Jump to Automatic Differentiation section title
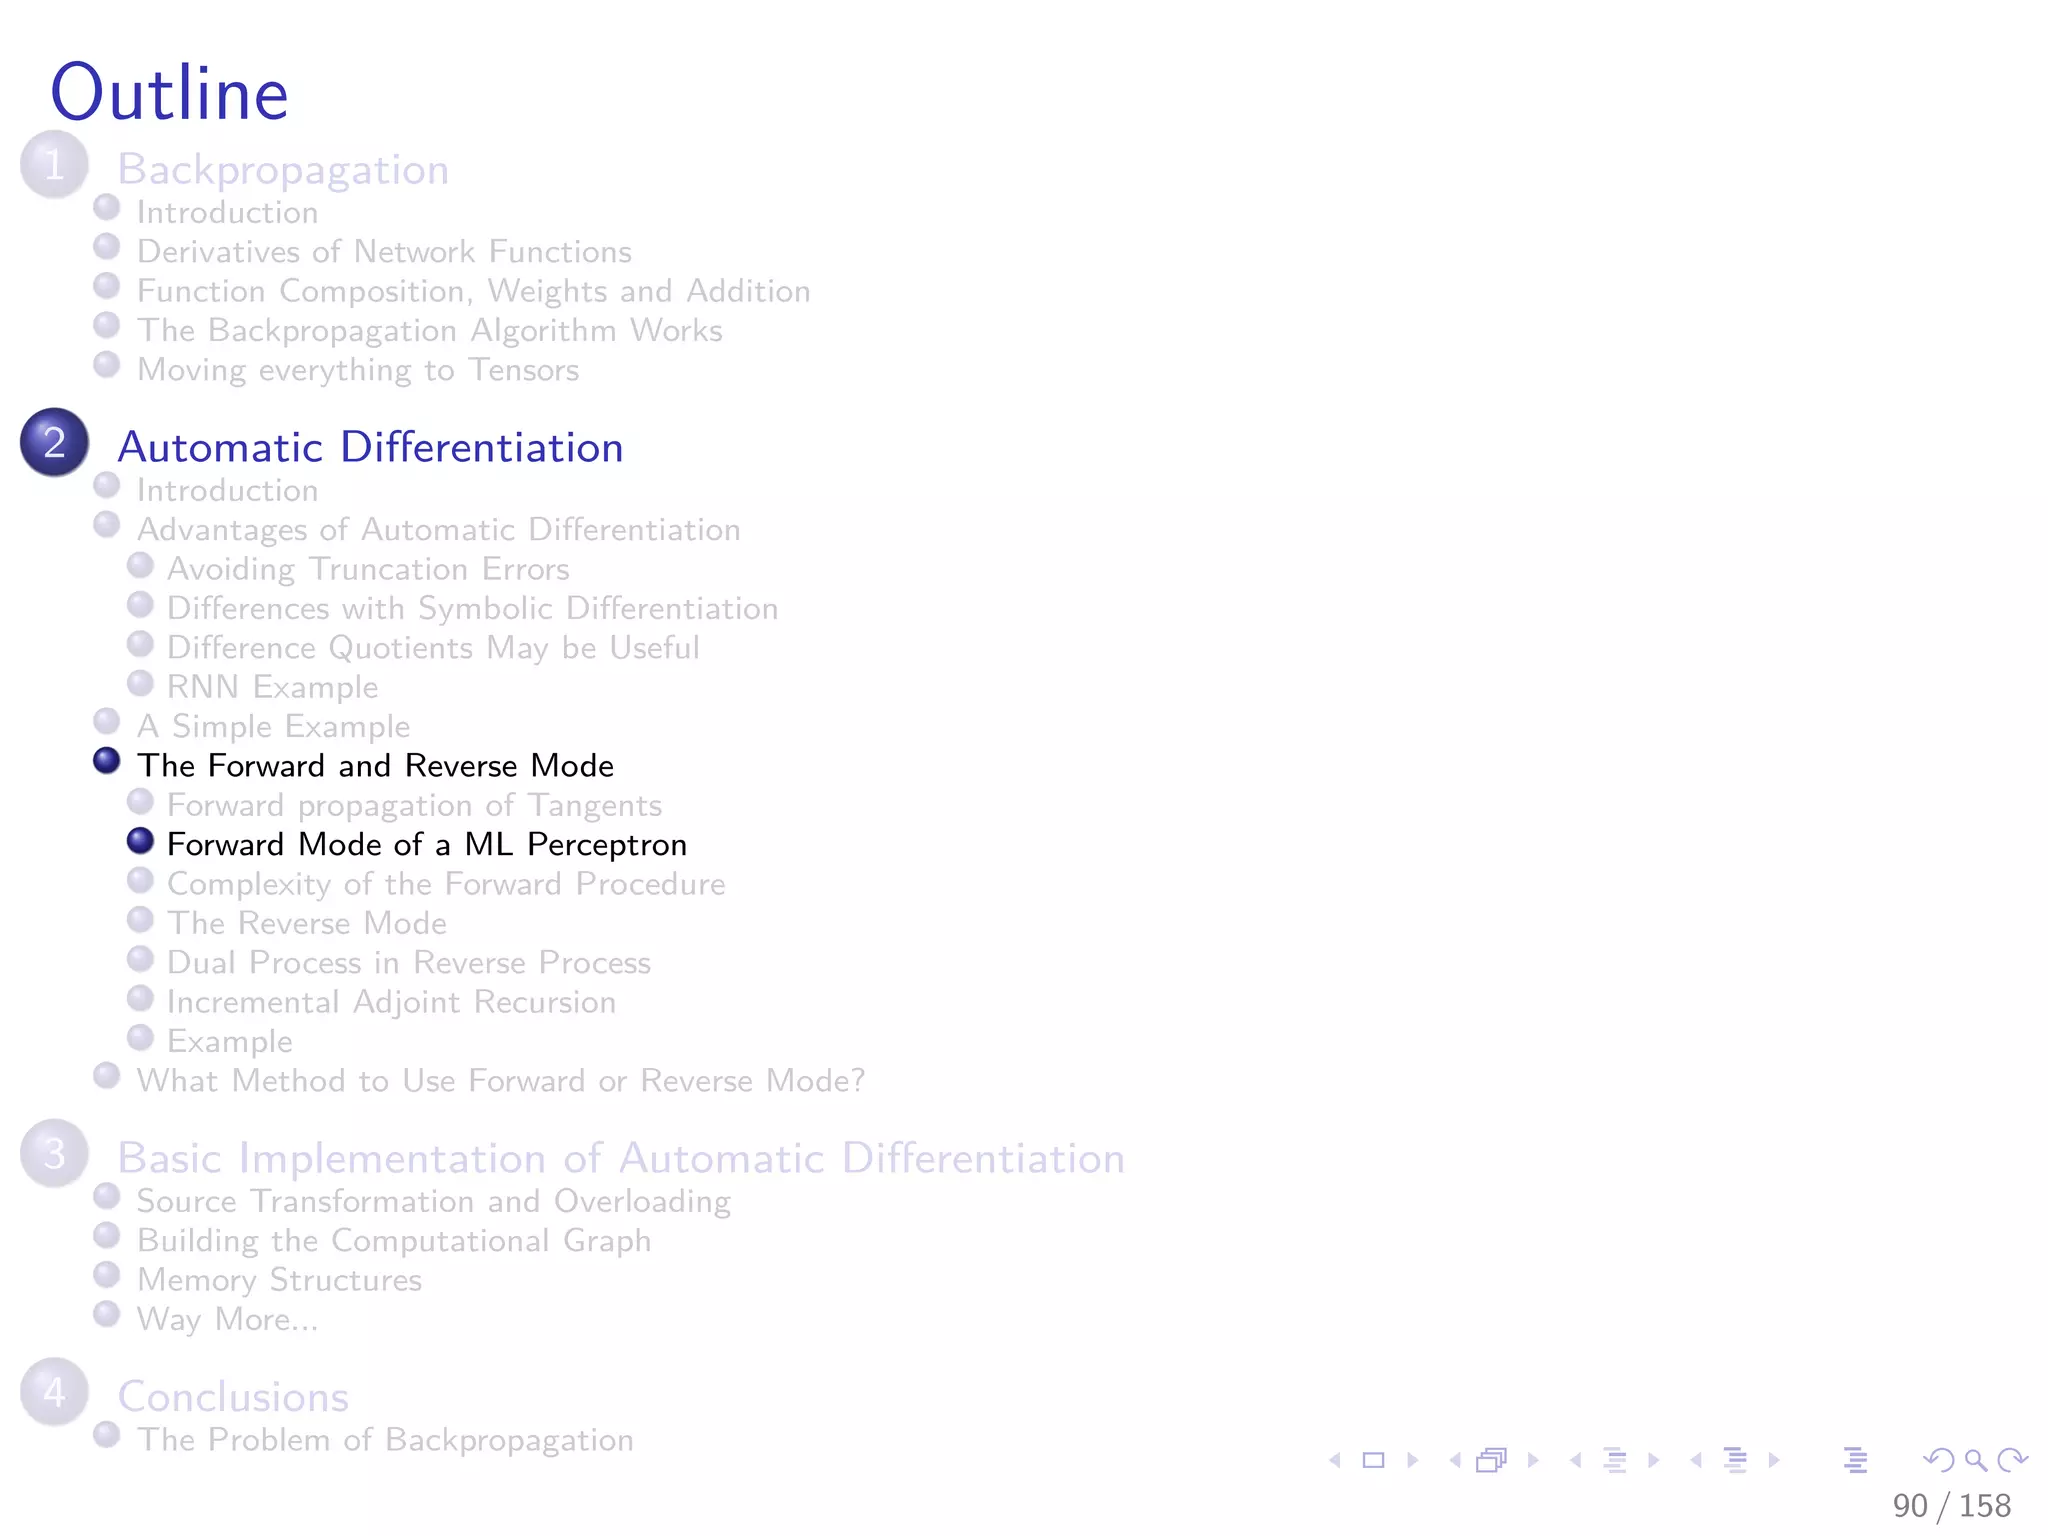The image size is (2048, 1536). [370, 447]
